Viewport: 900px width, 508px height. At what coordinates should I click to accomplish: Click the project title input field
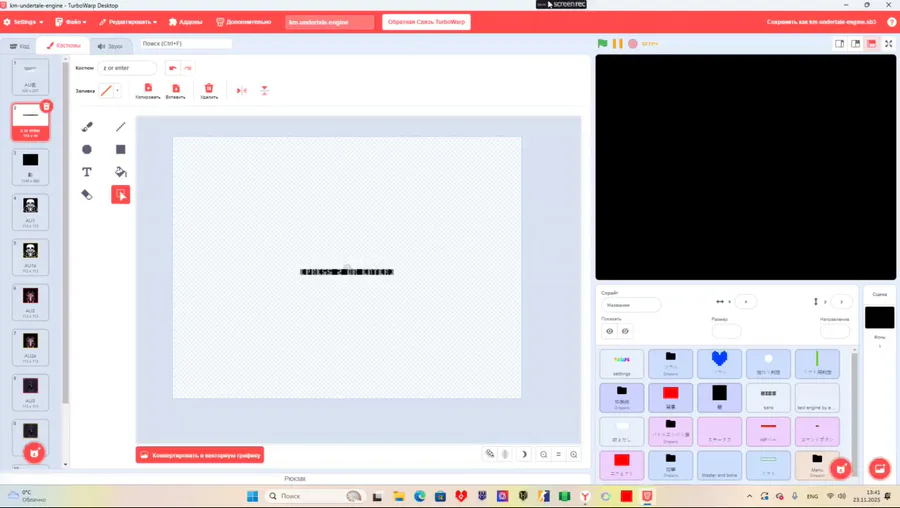(x=329, y=22)
